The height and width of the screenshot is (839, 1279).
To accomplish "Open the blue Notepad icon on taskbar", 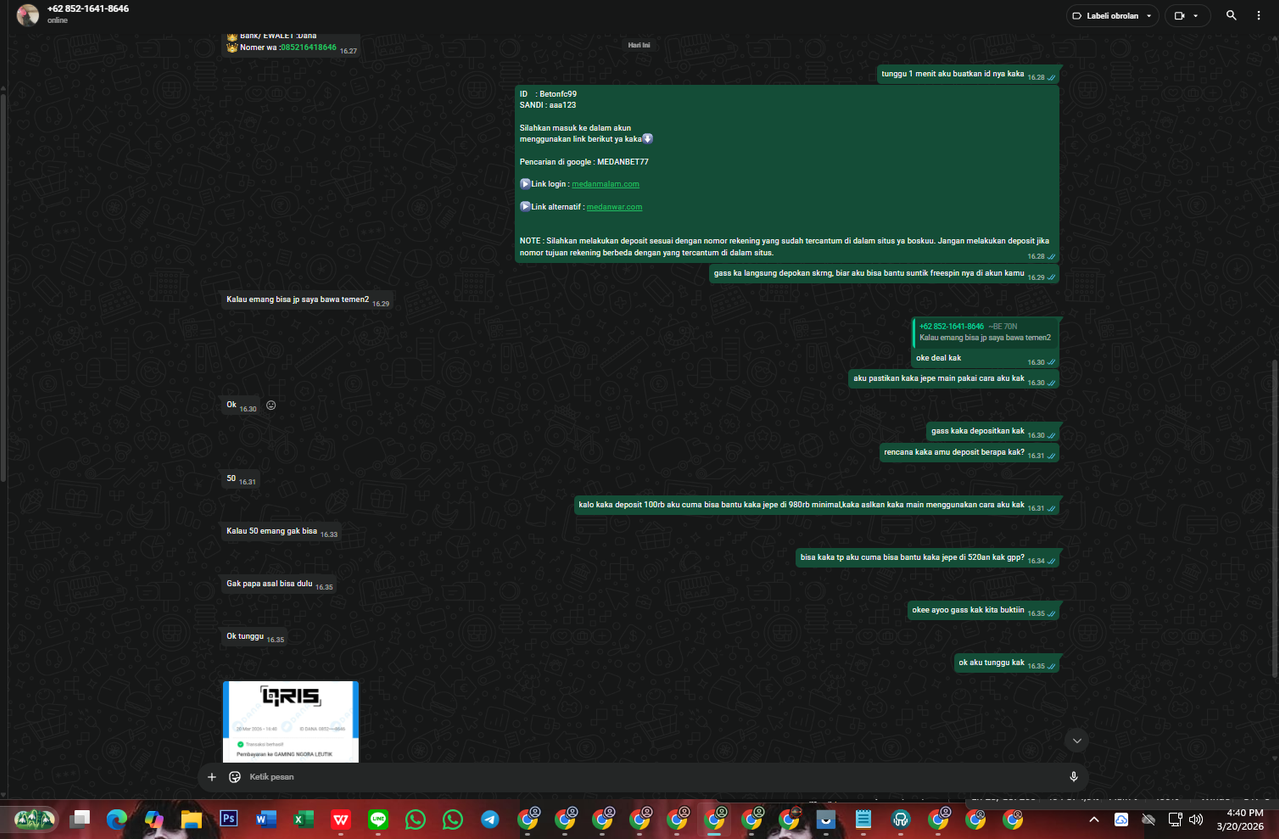I will pos(863,820).
